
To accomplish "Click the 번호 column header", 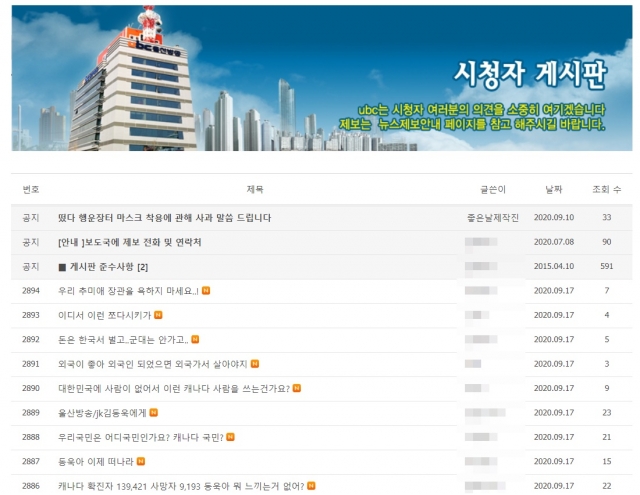I will [x=31, y=189].
